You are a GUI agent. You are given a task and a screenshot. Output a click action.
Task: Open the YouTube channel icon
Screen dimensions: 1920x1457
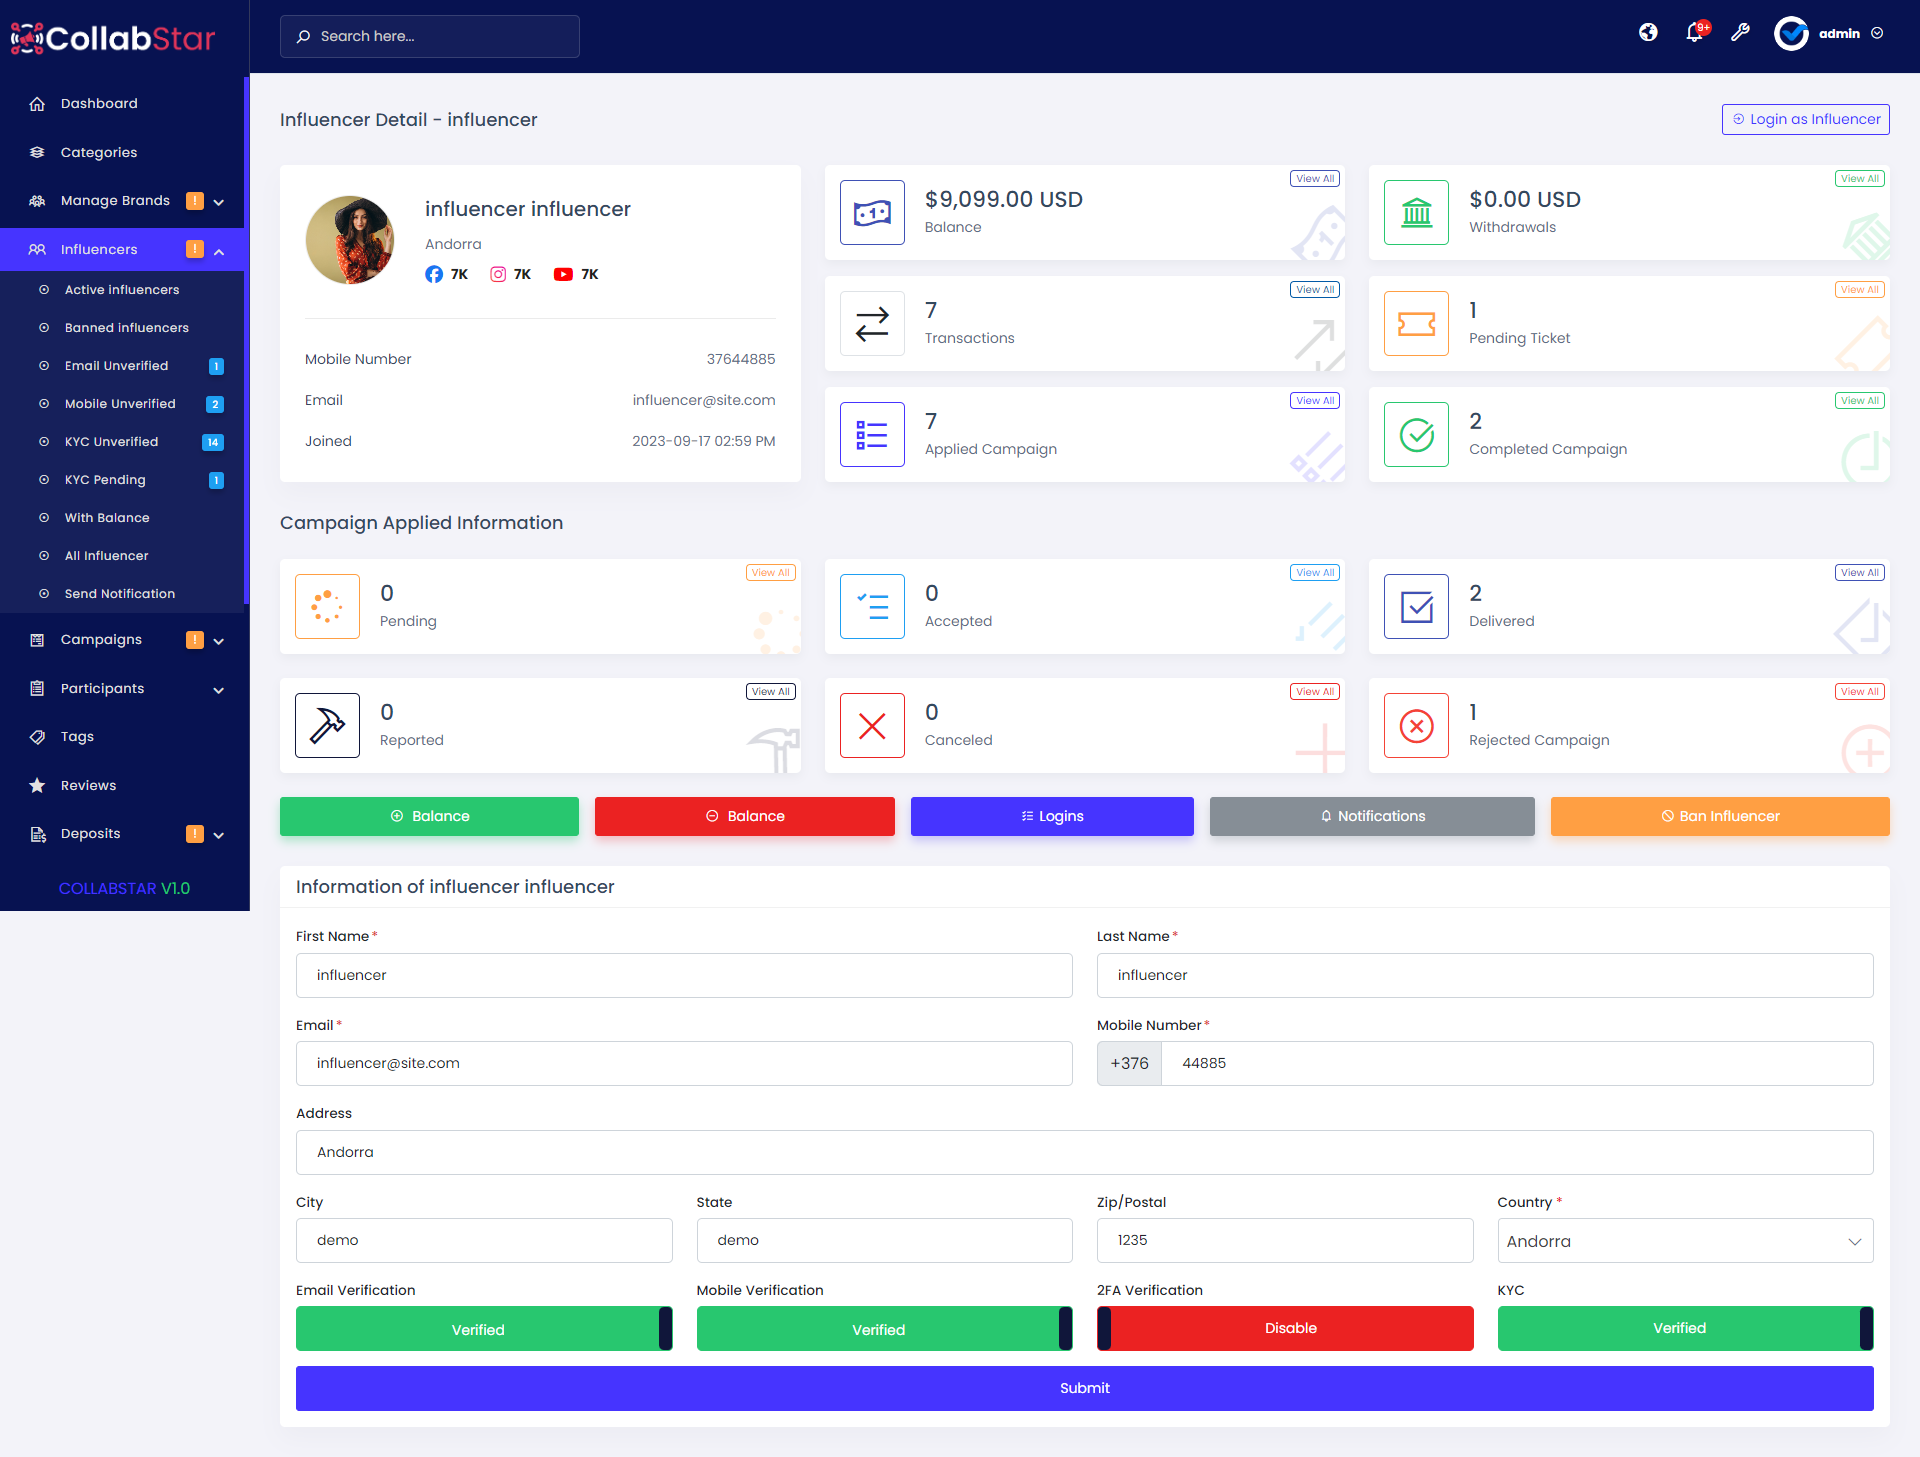click(563, 274)
